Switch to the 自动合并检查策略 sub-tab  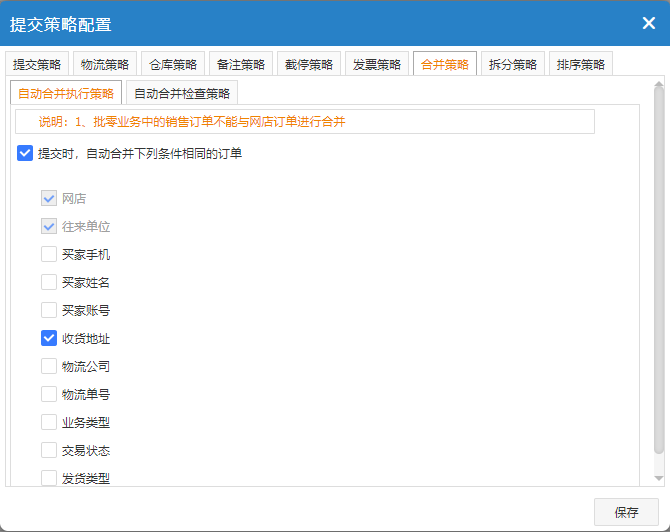pos(182,93)
